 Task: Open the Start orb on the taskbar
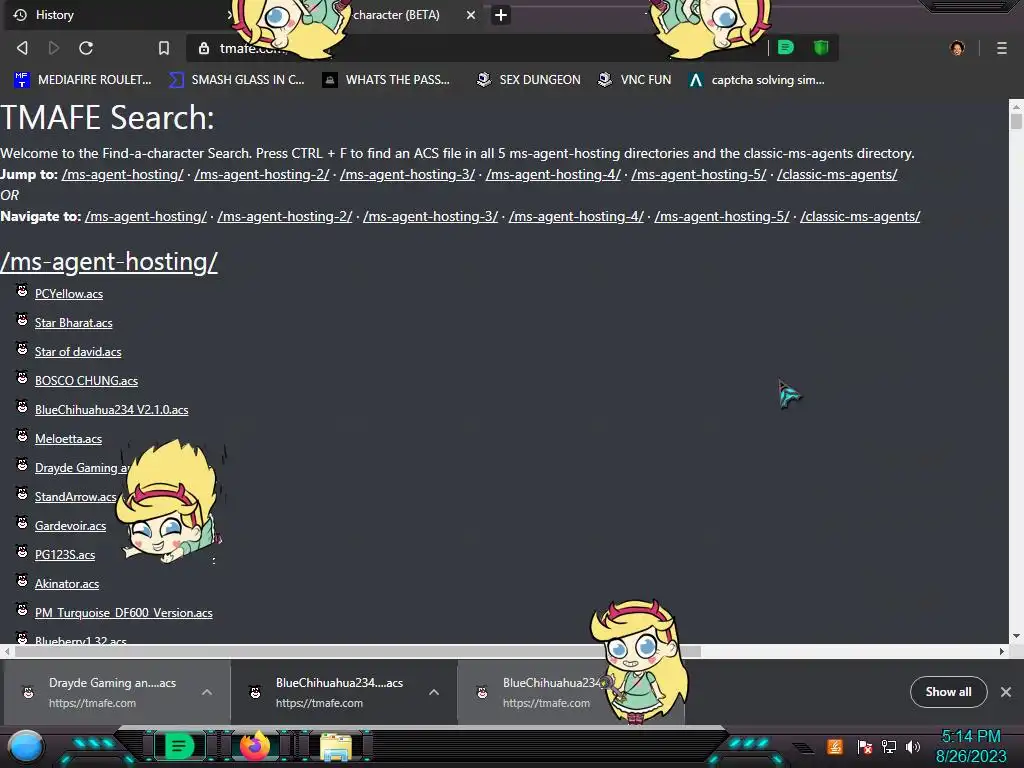[x=27, y=746]
